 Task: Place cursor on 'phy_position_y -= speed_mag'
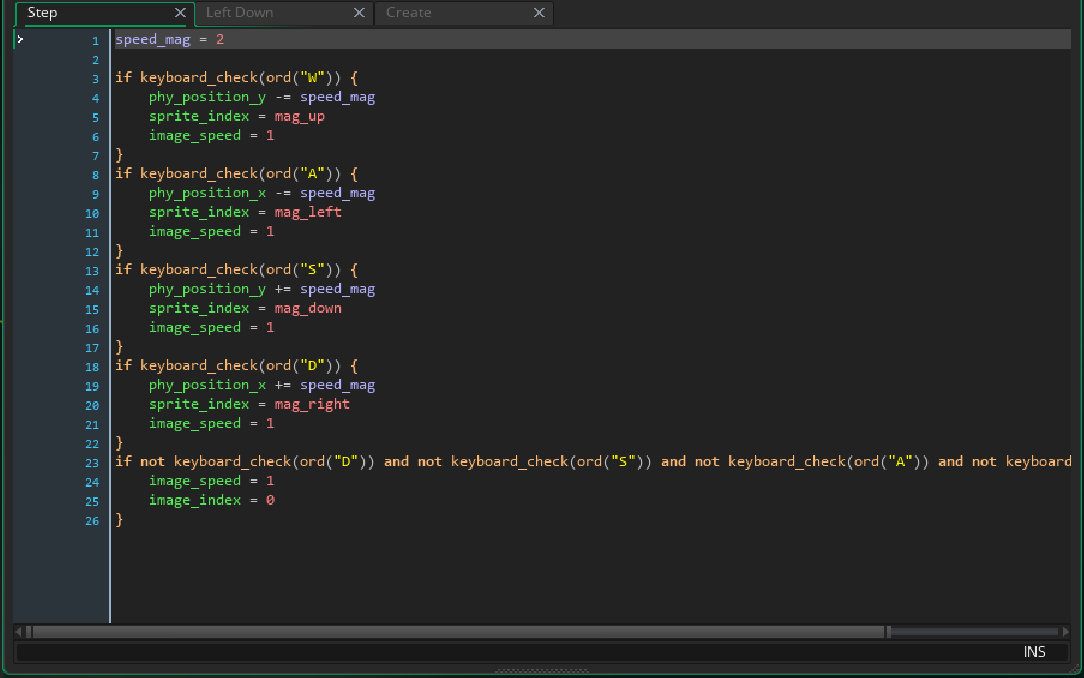[262, 97]
